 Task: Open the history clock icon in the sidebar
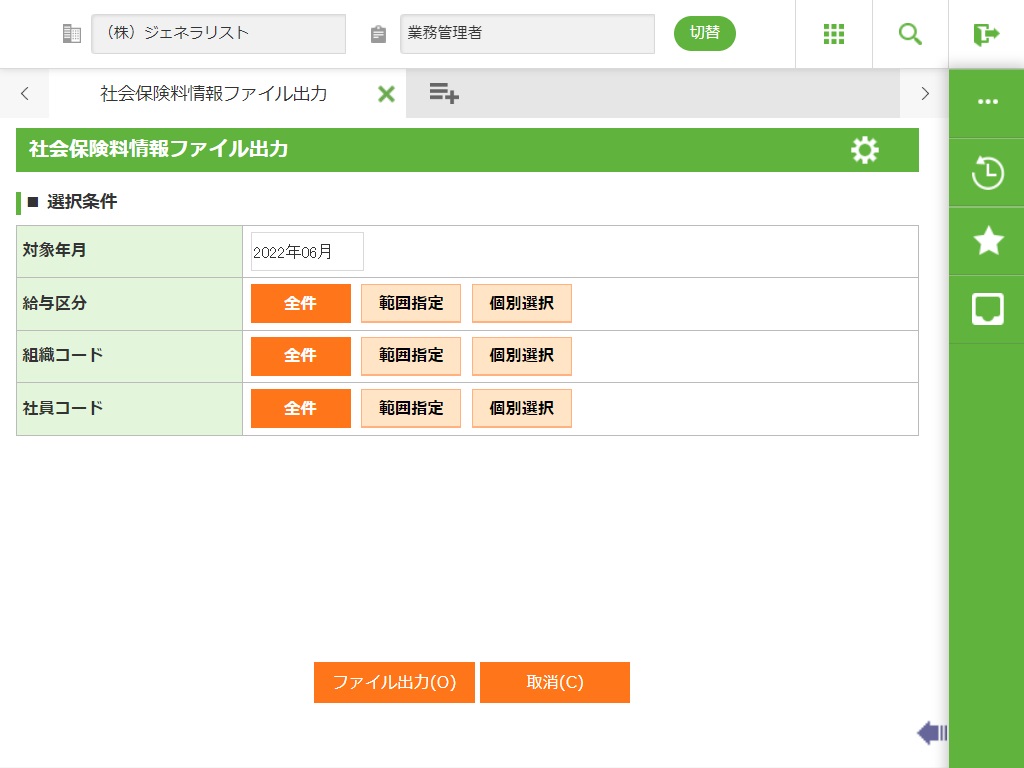coord(987,173)
